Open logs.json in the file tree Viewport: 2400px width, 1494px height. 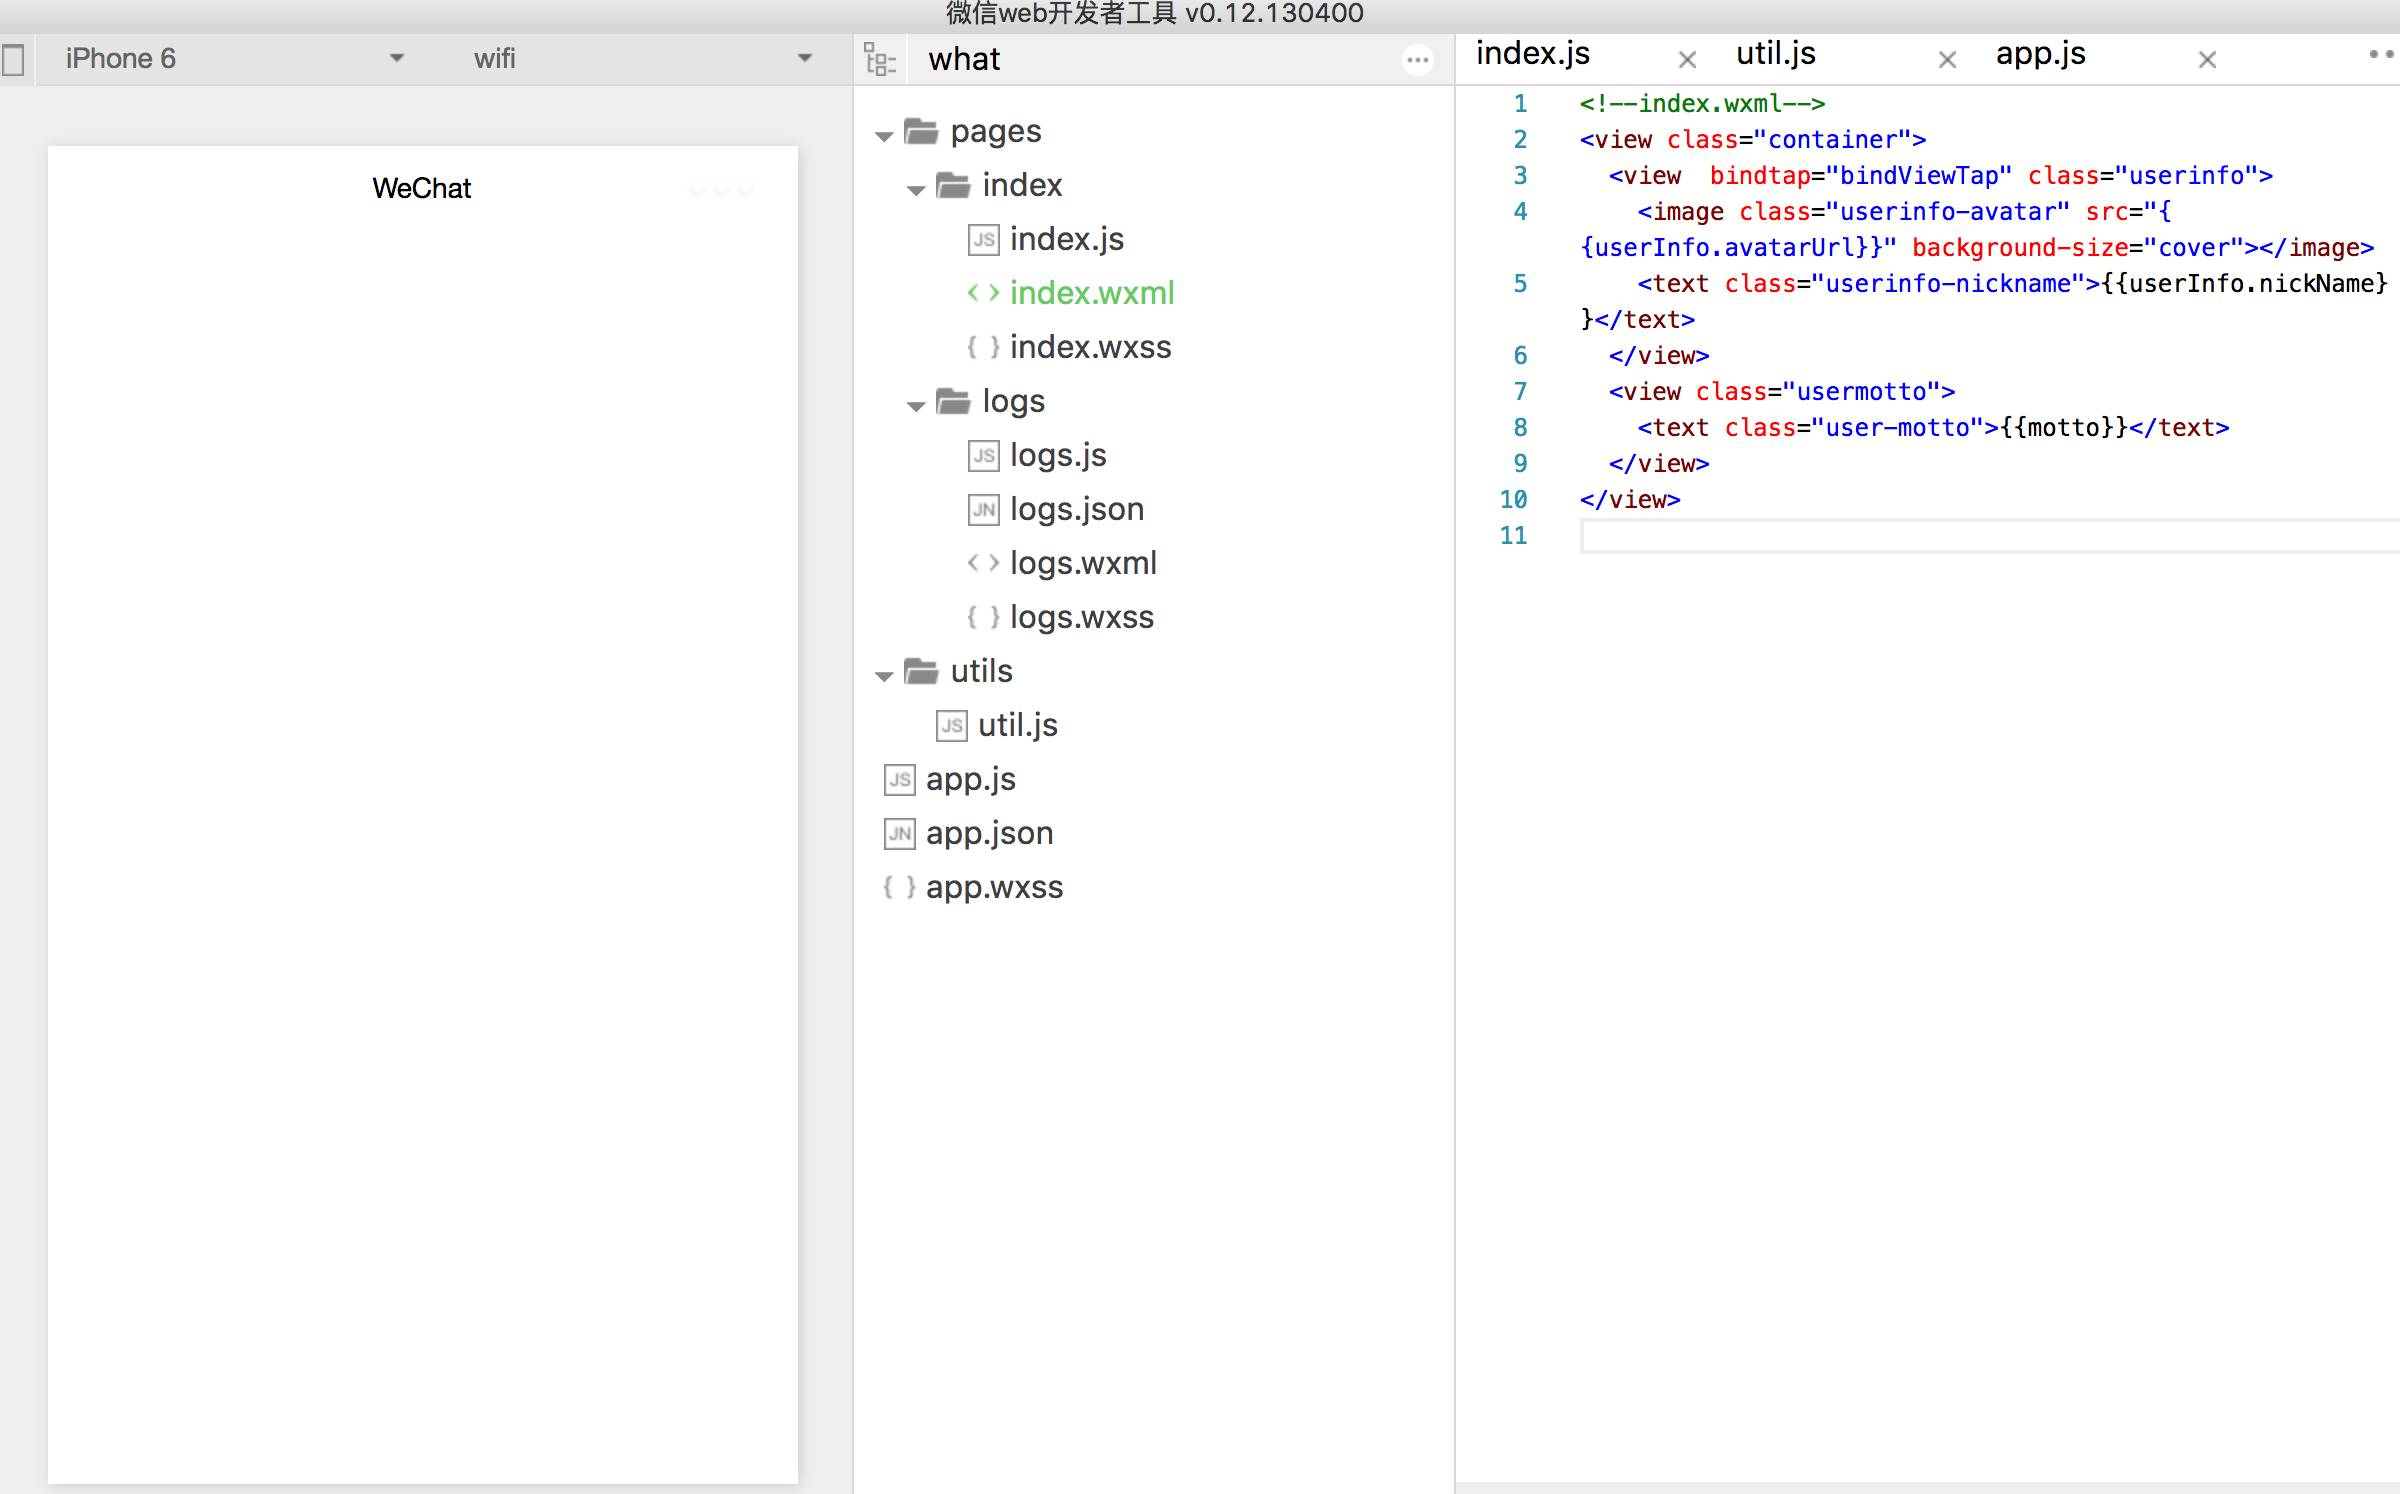click(1076, 509)
